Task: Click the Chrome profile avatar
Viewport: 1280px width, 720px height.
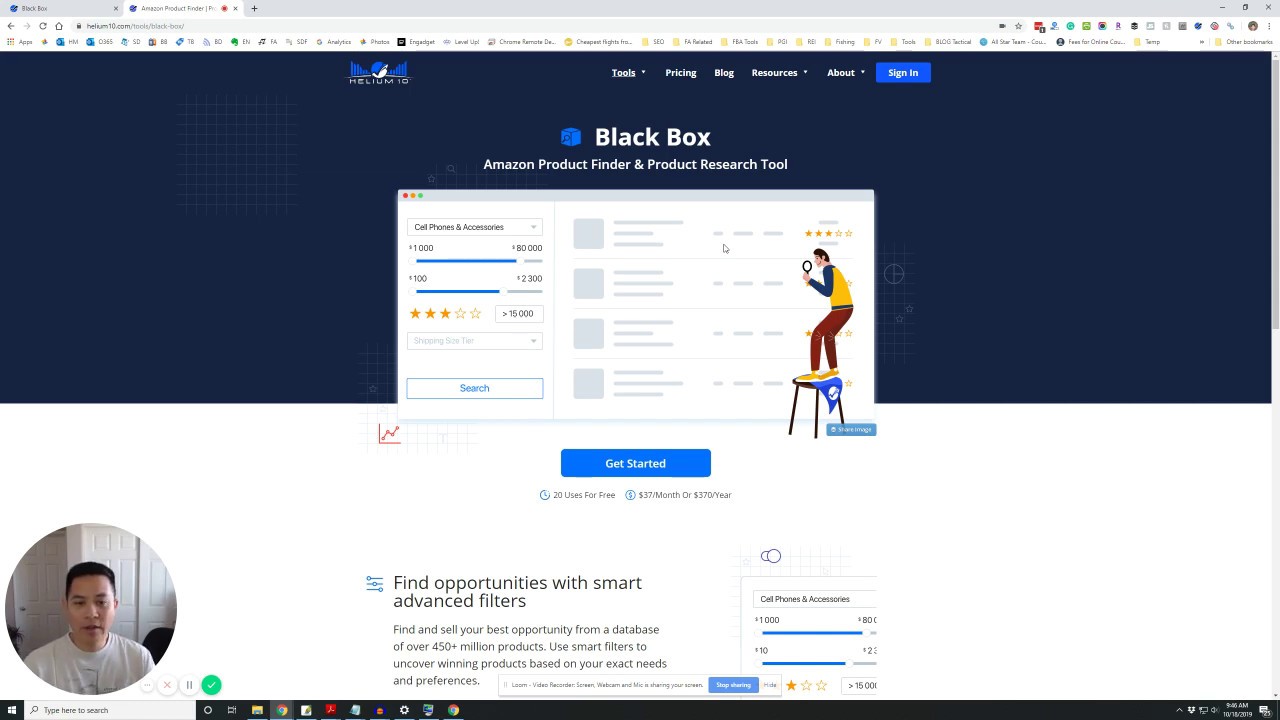Action: coord(1253,26)
